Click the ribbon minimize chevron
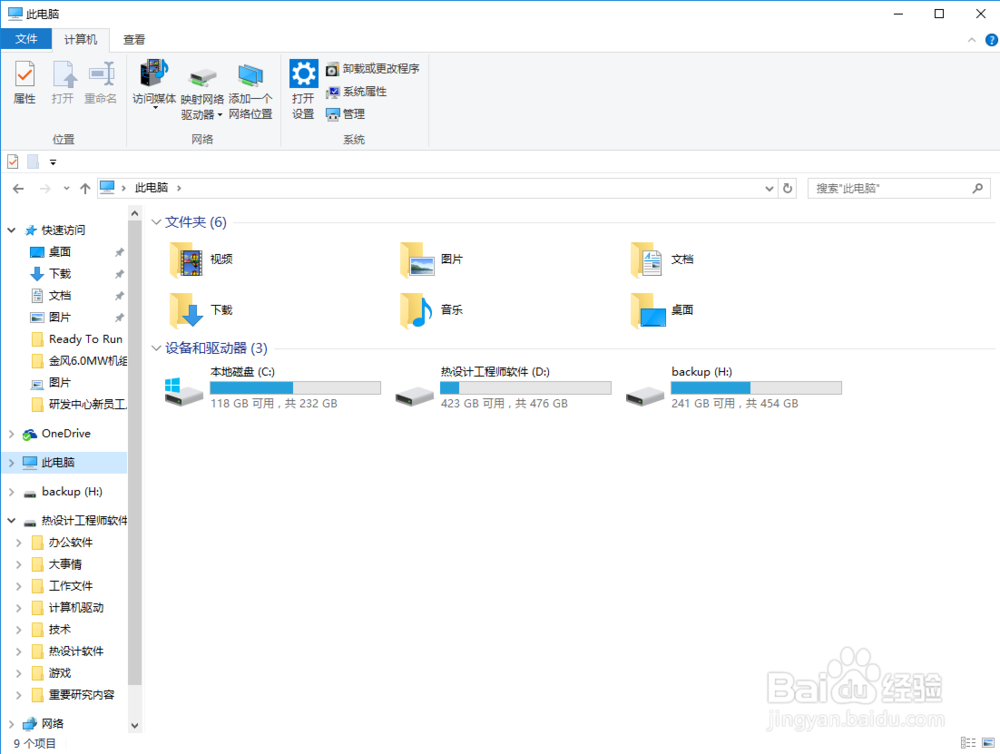The image size is (1000, 754). [x=970, y=39]
